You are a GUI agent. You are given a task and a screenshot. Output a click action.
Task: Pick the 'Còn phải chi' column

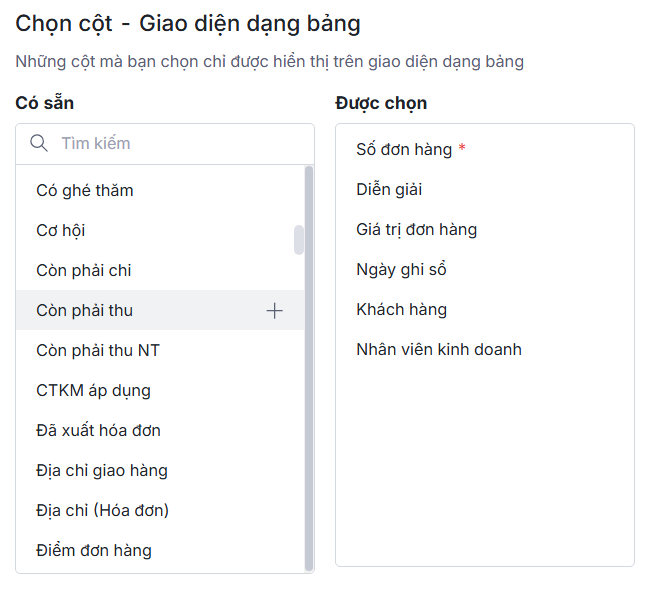pos(84,270)
